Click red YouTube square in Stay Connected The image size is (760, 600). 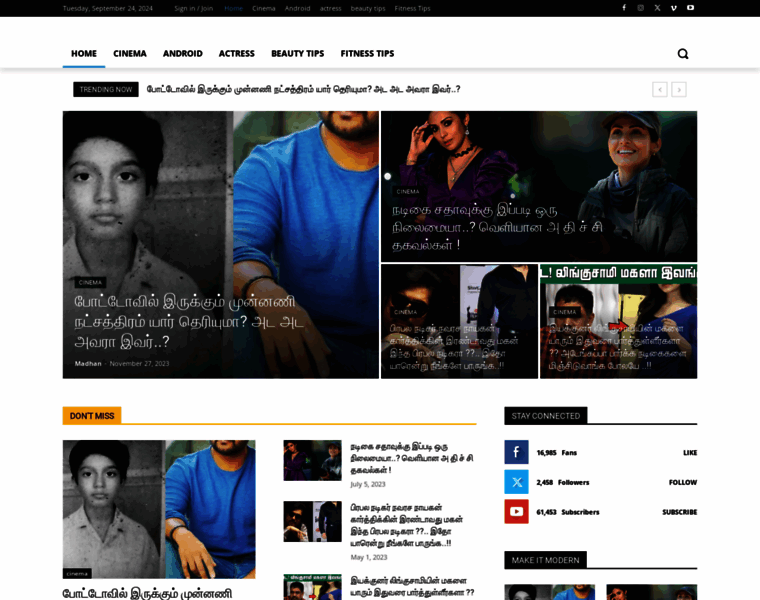point(516,512)
